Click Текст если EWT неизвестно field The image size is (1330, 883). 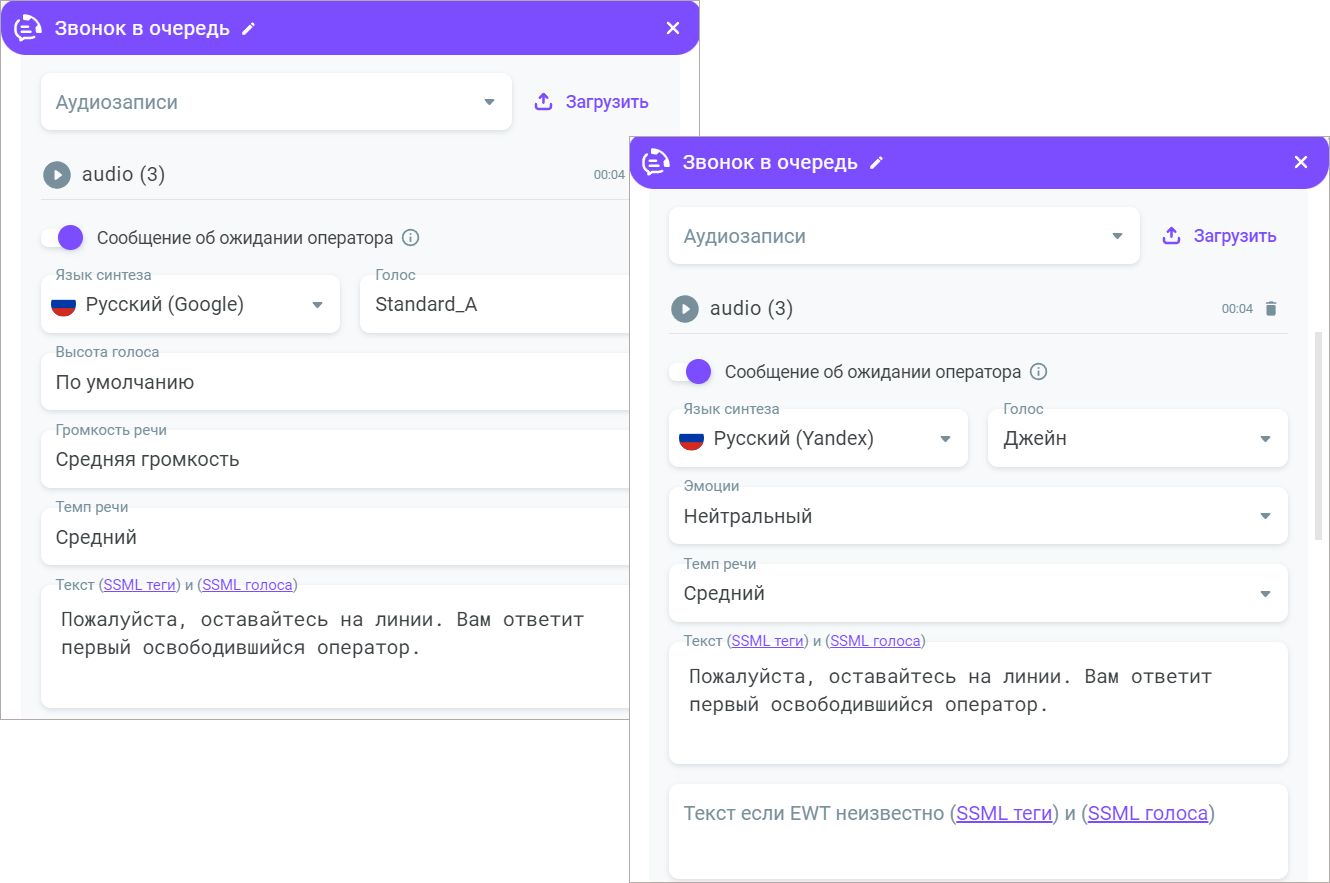coord(978,832)
